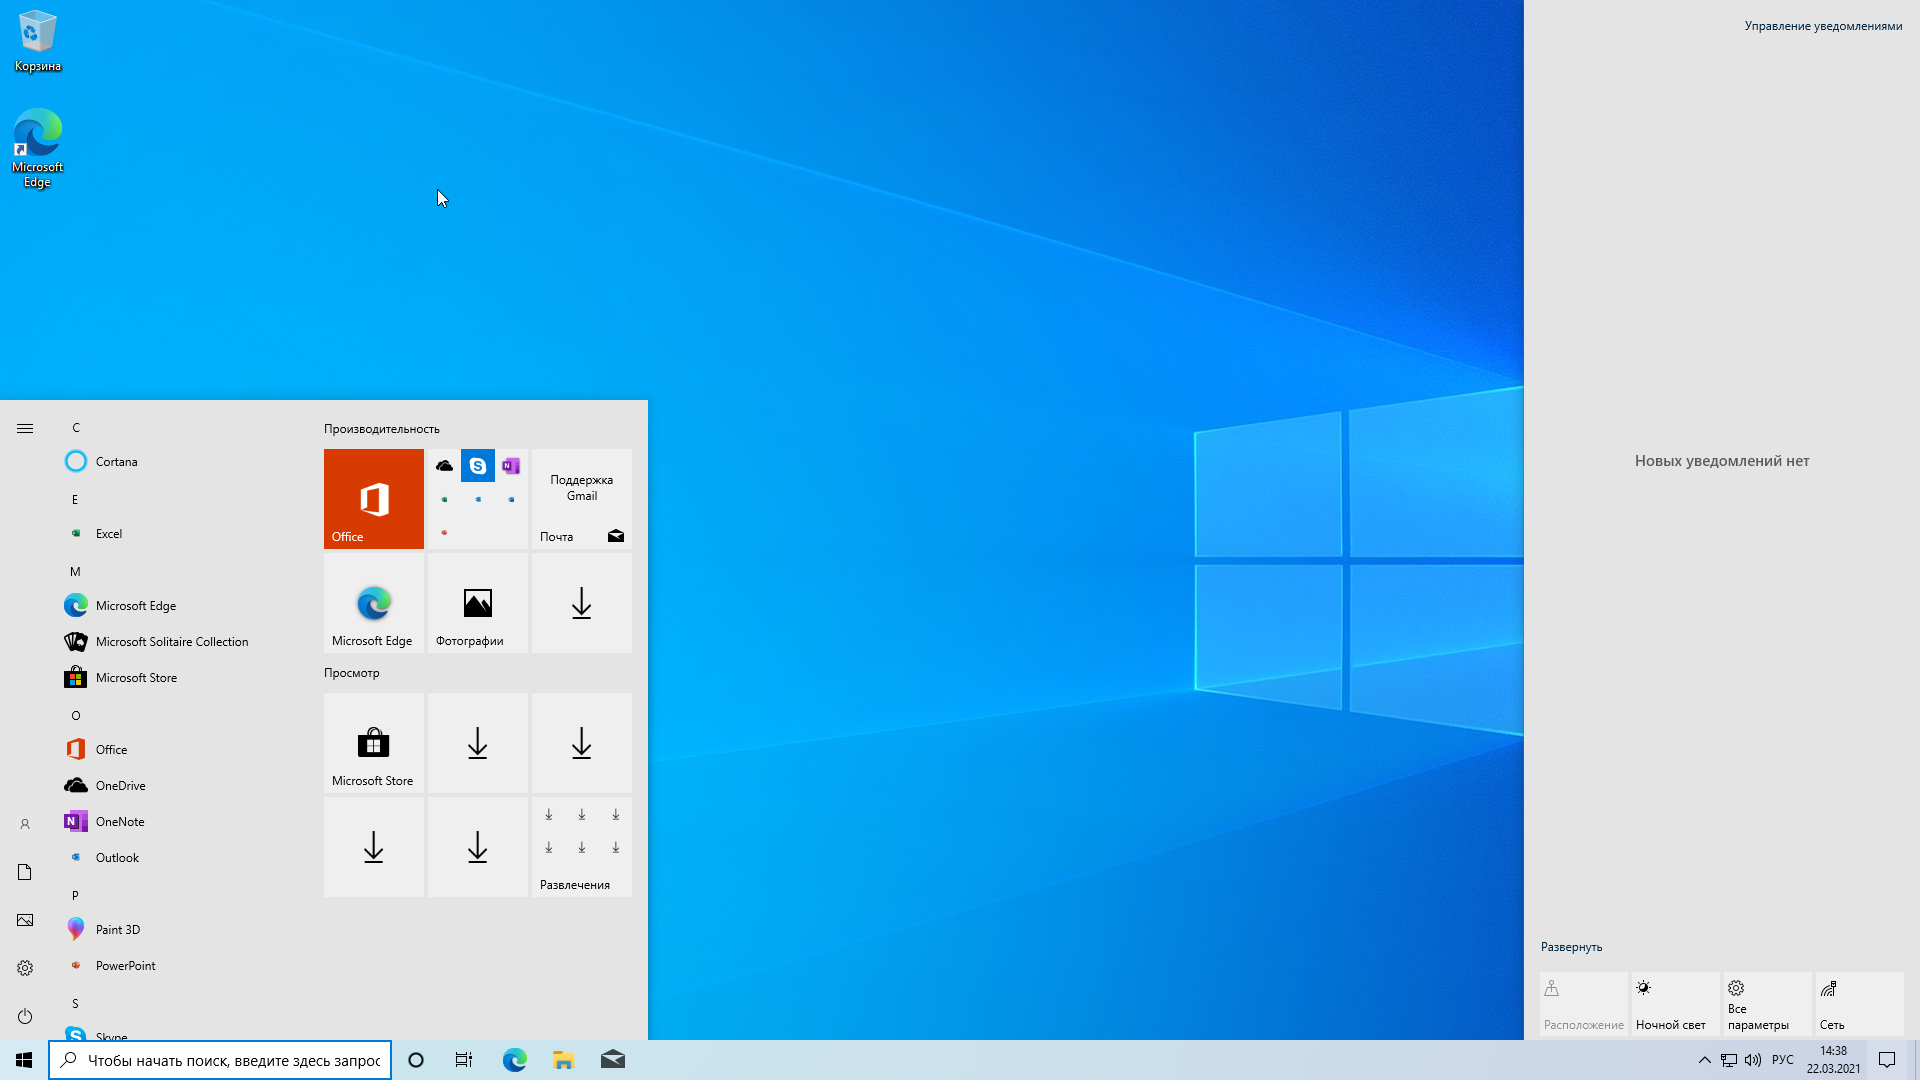Image resolution: width=1920 pixels, height=1080 pixels.
Task: Click Skype tile in Производительность group
Action: tap(477, 465)
